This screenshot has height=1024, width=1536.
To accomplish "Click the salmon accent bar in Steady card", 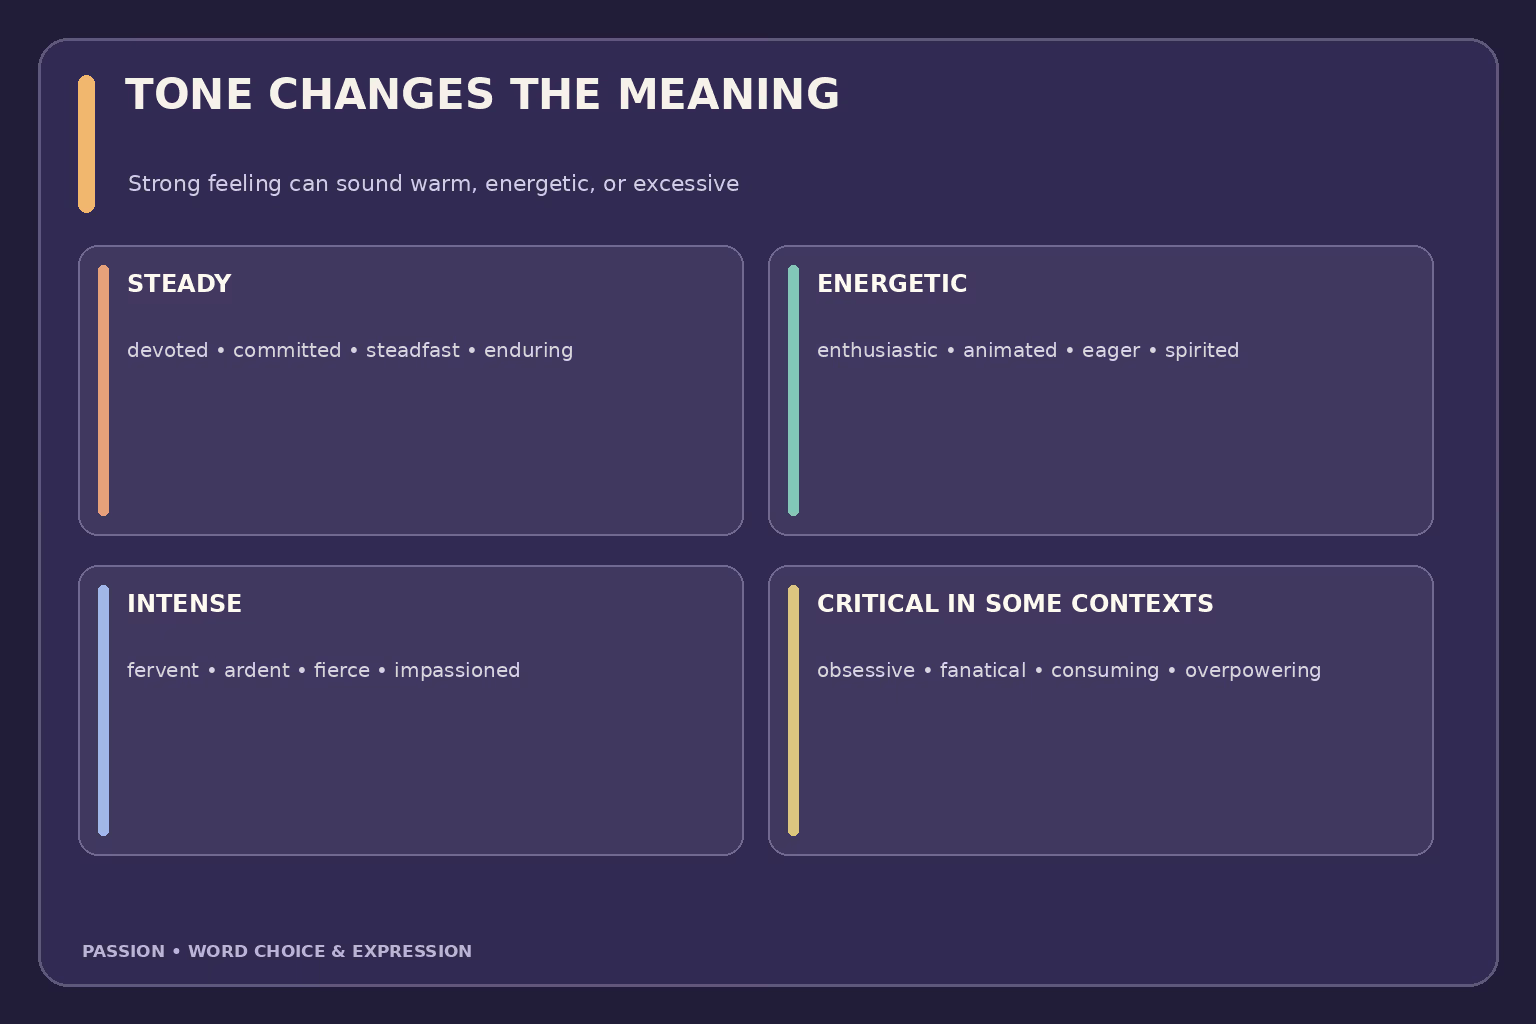I will tap(103, 391).
